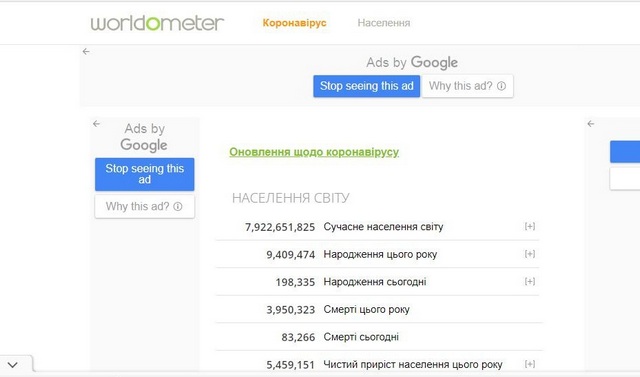Expand details for Народження сьогодні
Screen dimensions: 640x377
[530, 281]
